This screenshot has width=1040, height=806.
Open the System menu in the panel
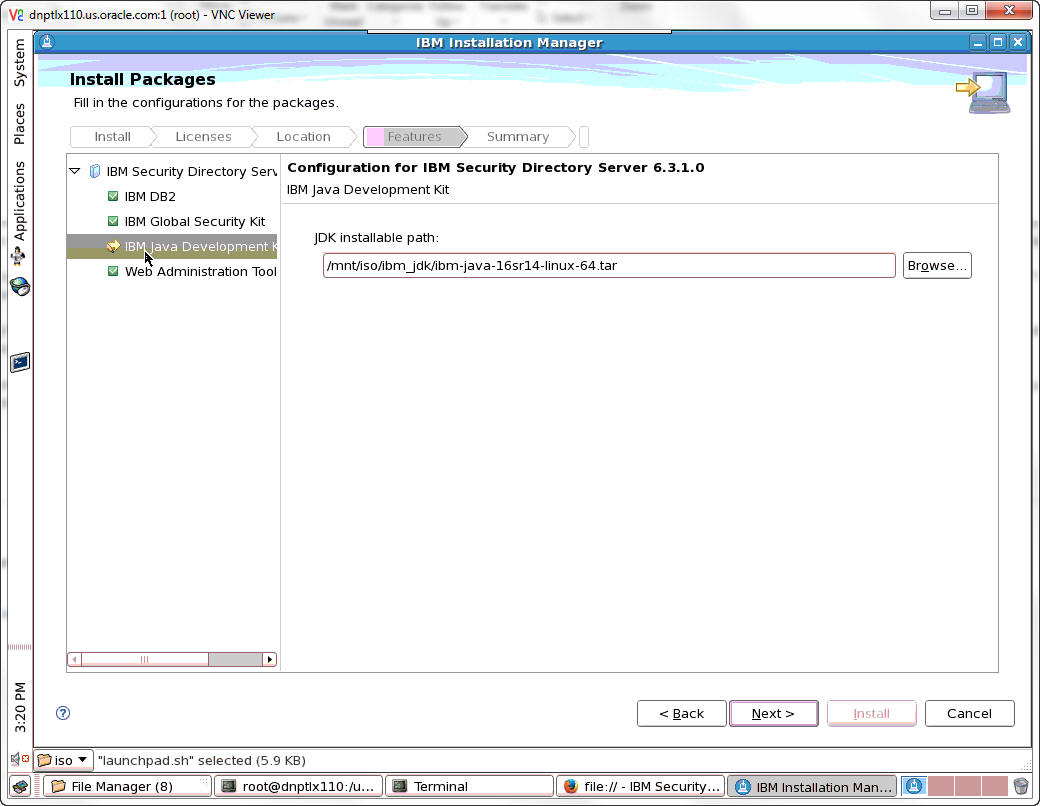point(19,62)
